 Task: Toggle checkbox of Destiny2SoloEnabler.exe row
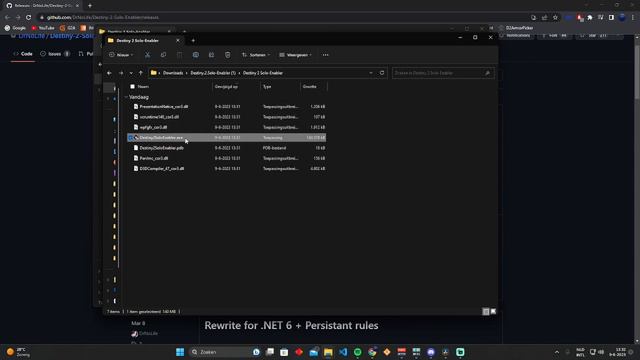coord(131,138)
